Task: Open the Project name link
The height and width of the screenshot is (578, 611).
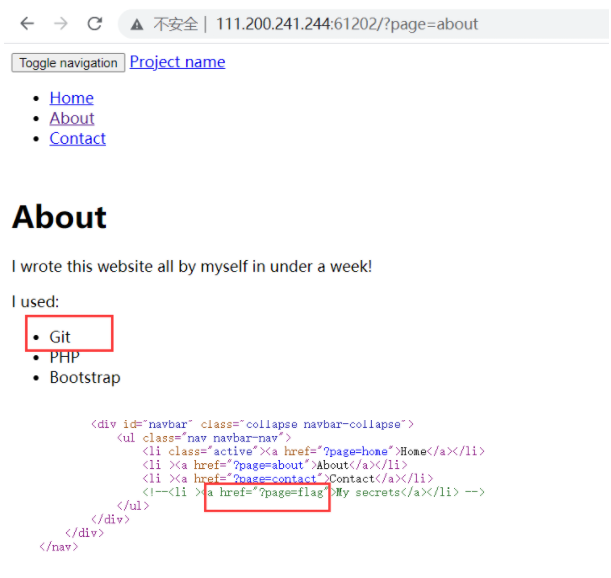Action: 177,62
